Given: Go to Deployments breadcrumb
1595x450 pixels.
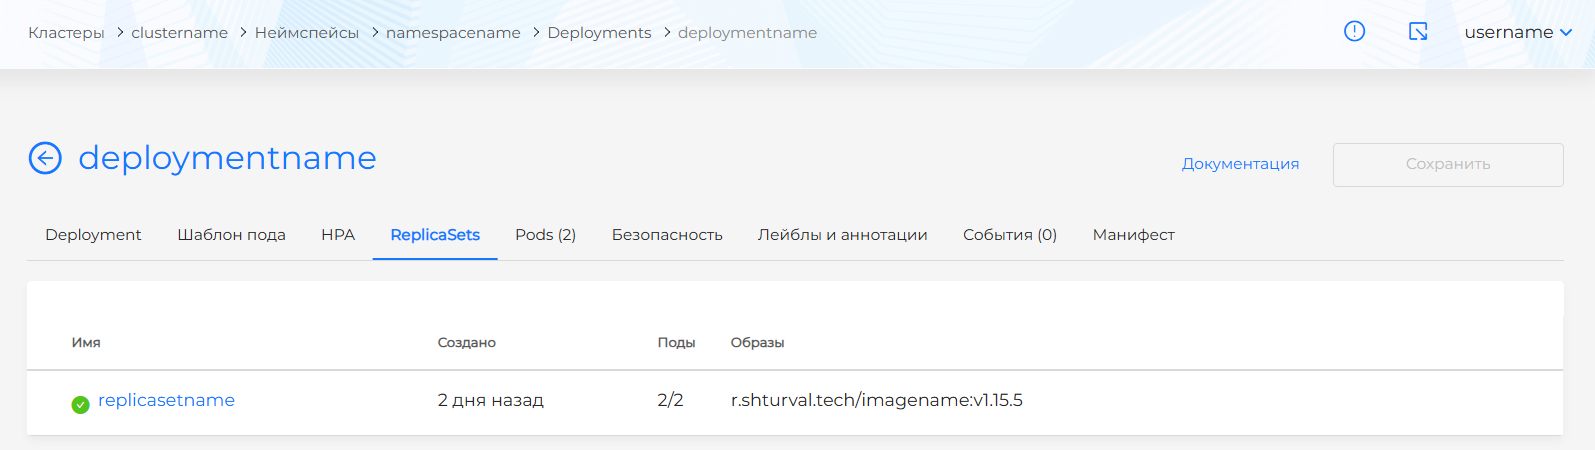Looking at the screenshot, I should coord(599,33).
